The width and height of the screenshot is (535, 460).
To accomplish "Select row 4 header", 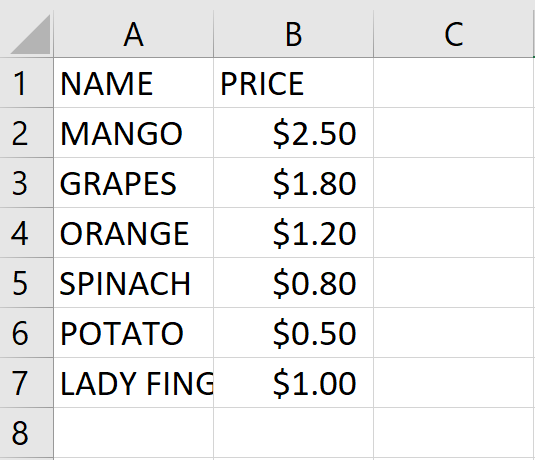I will click(27, 233).
